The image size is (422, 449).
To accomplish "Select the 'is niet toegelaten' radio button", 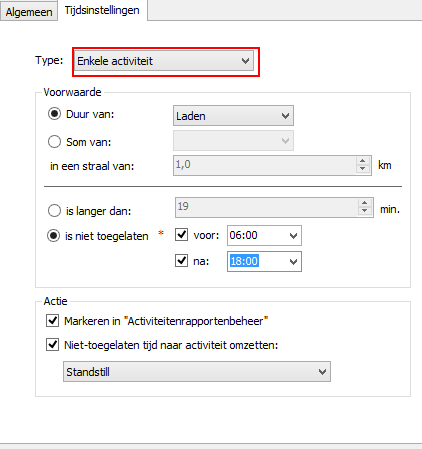I will coord(54,236).
